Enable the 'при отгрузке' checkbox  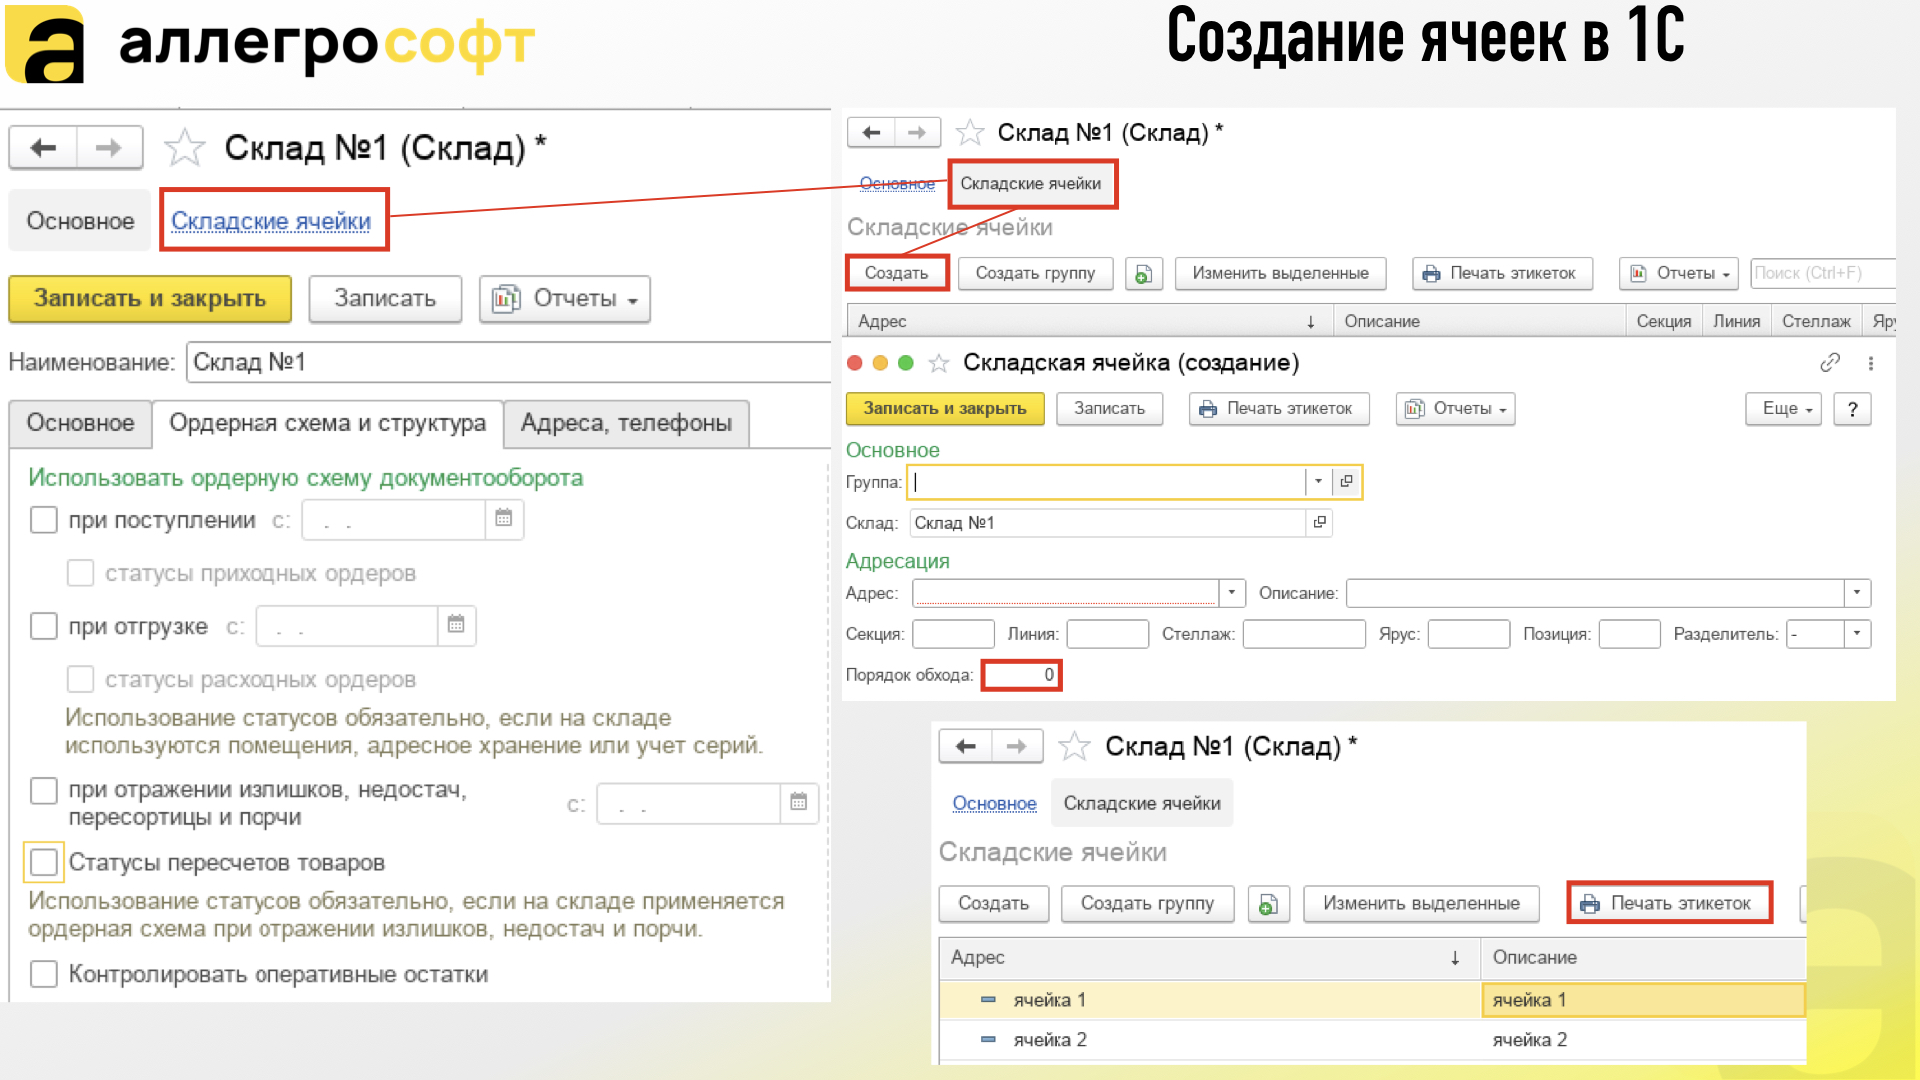tap(44, 626)
